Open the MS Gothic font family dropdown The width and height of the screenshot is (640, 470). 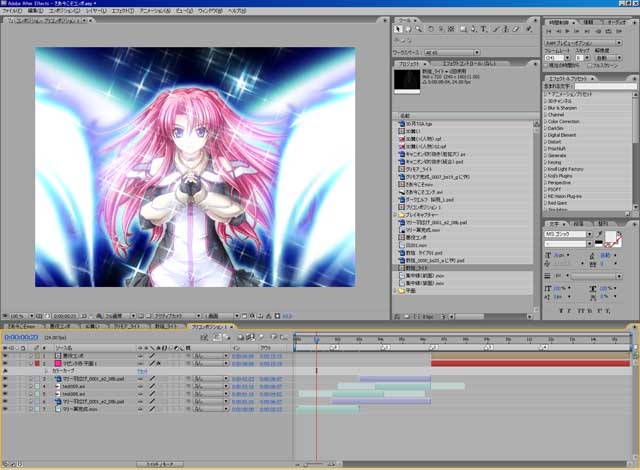[589, 234]
